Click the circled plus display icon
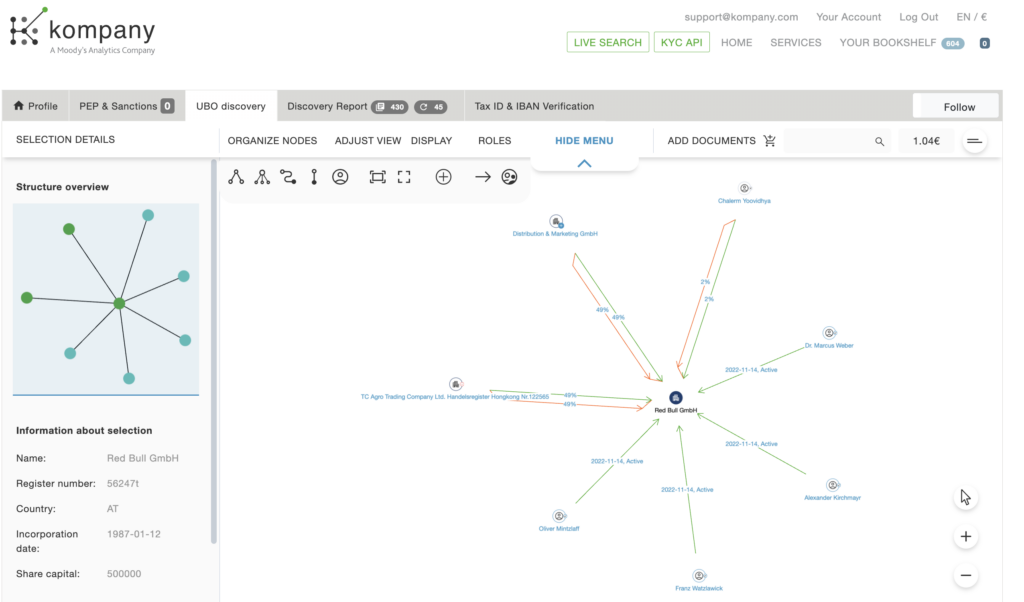The image size is (1024, 602). [444, 177]
